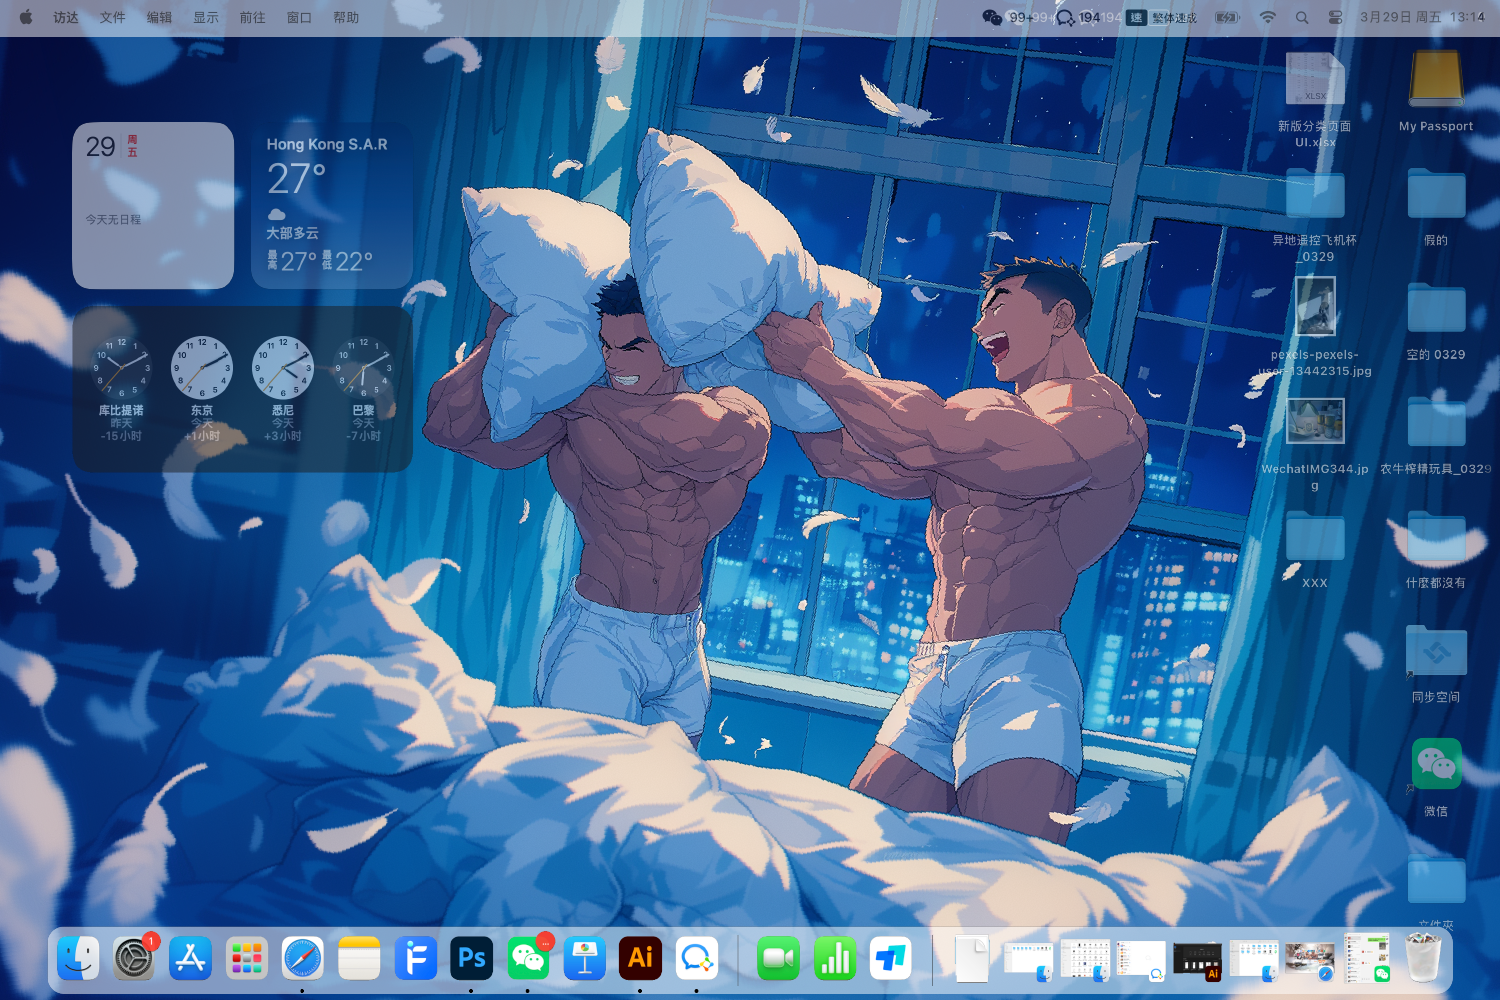Open the Apple menu
Screen dimensions: 1500x1000
pos(26,18)
